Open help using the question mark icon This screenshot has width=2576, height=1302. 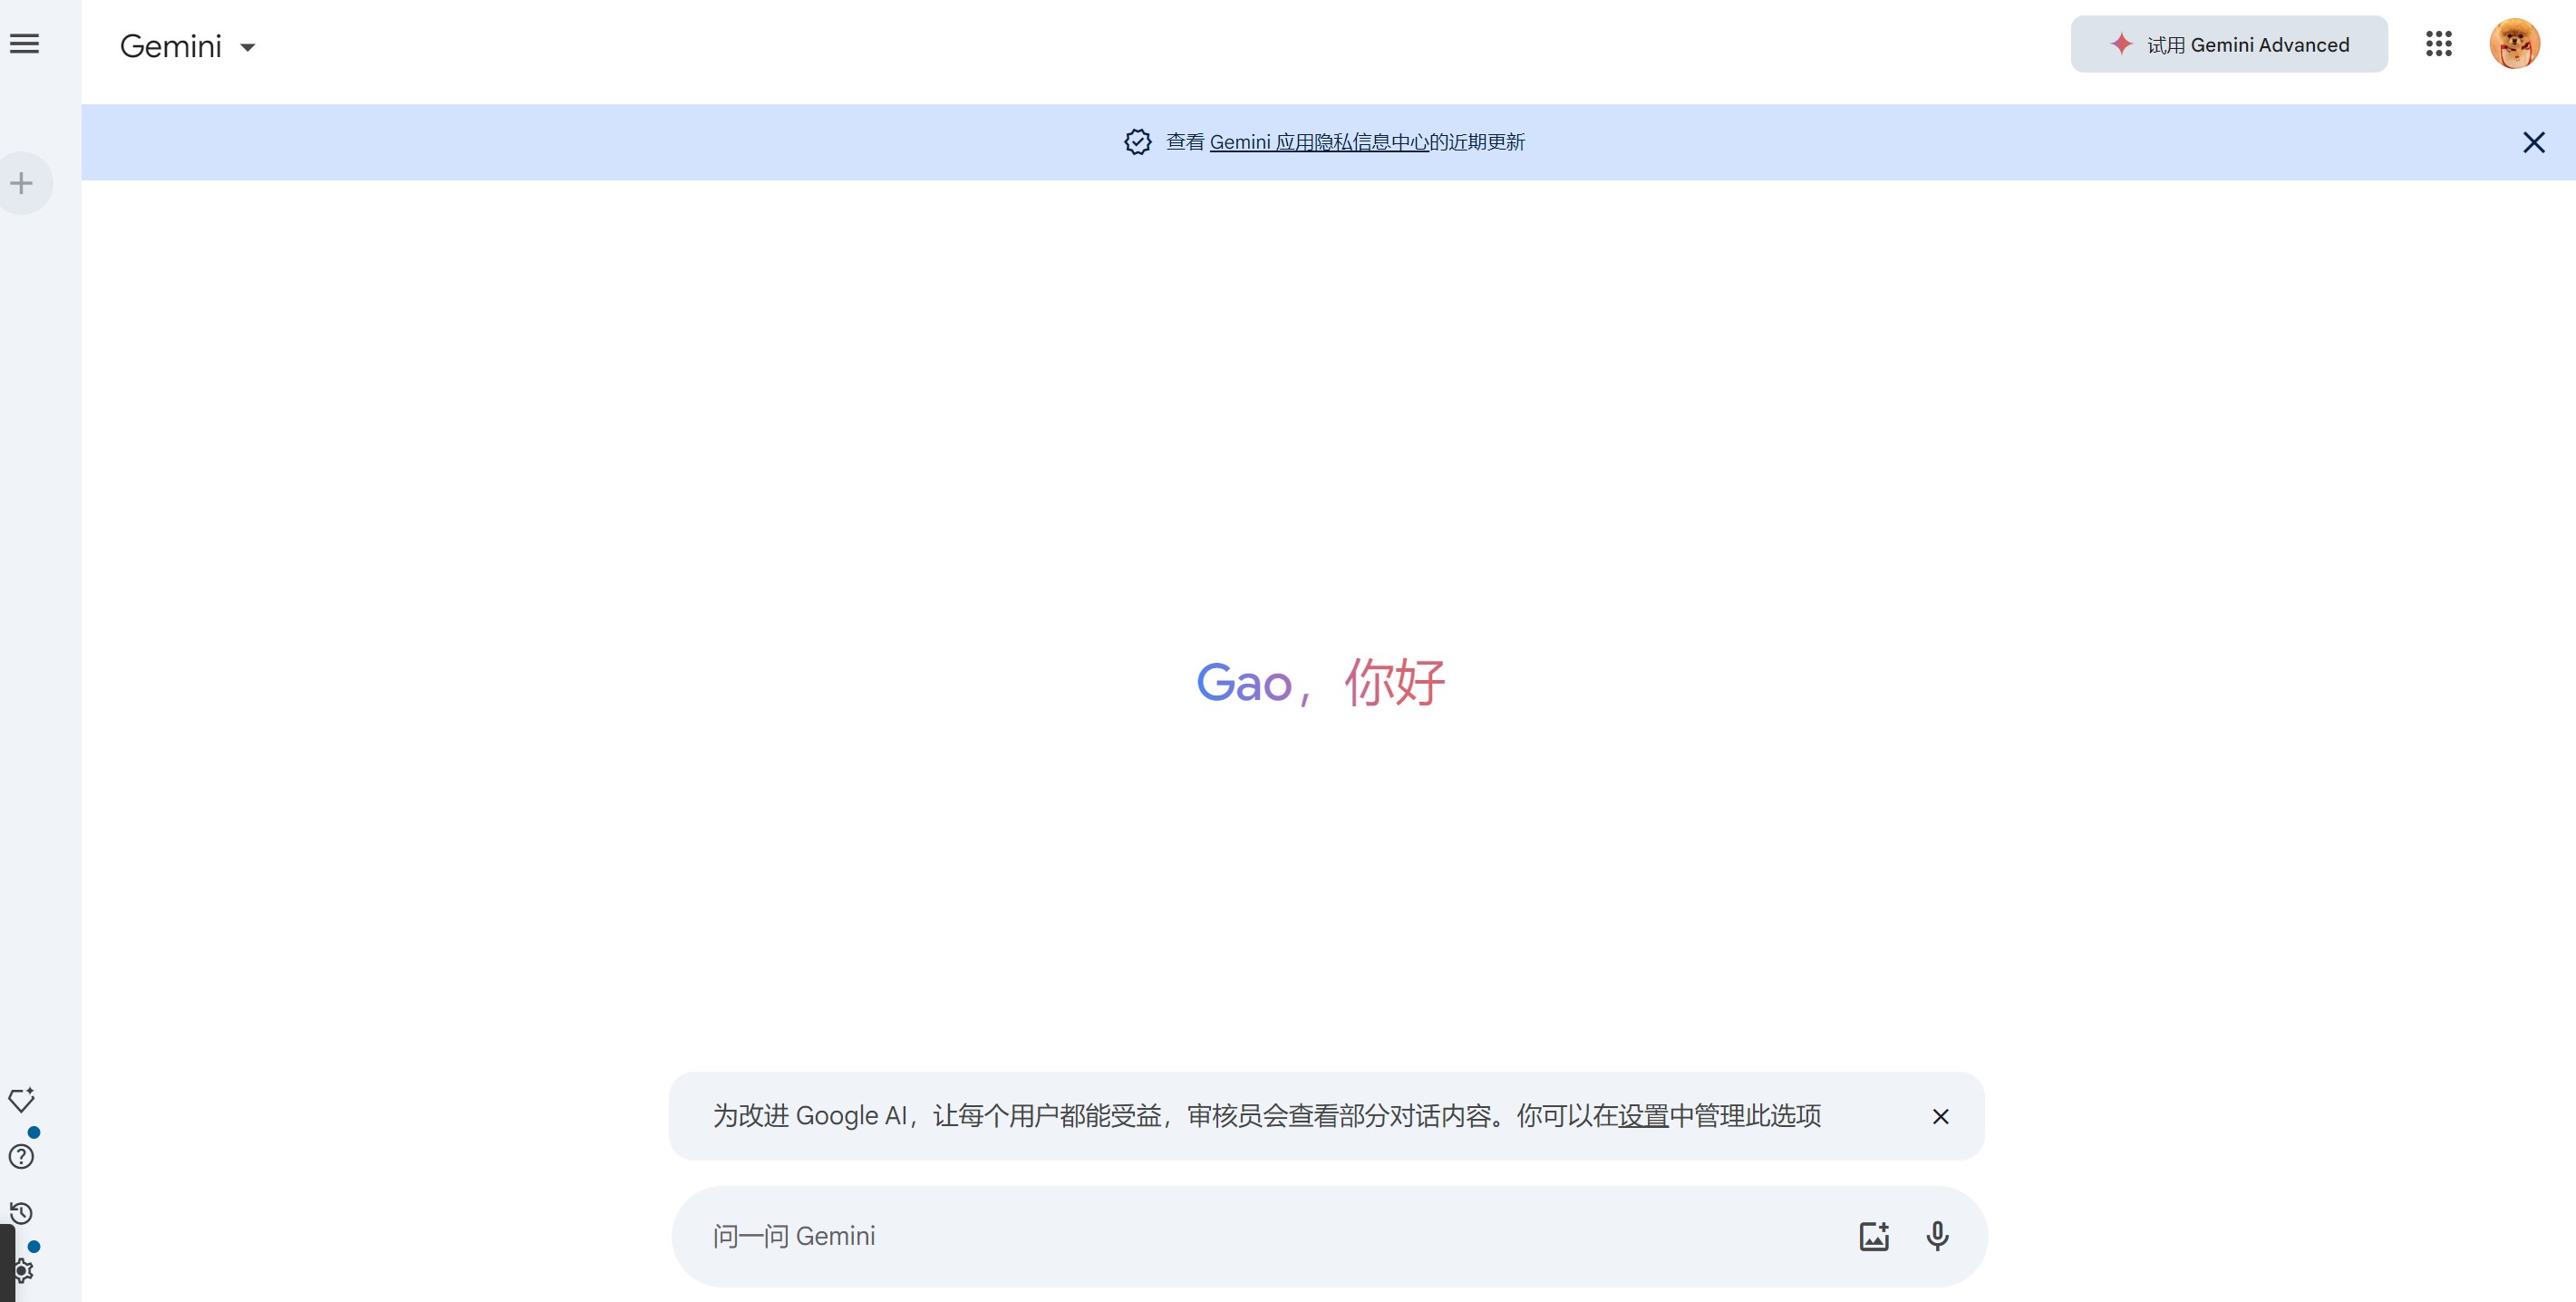coord(21,1157)
